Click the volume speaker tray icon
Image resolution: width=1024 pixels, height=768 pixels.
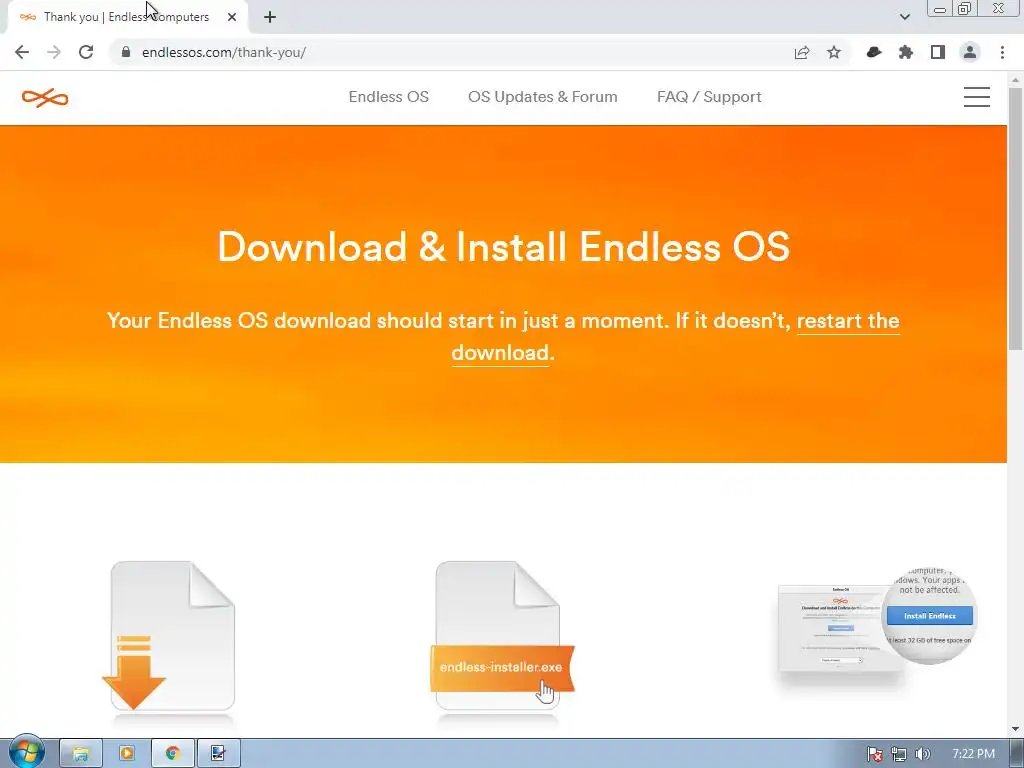pyautogui.click(x=922, y=754)
